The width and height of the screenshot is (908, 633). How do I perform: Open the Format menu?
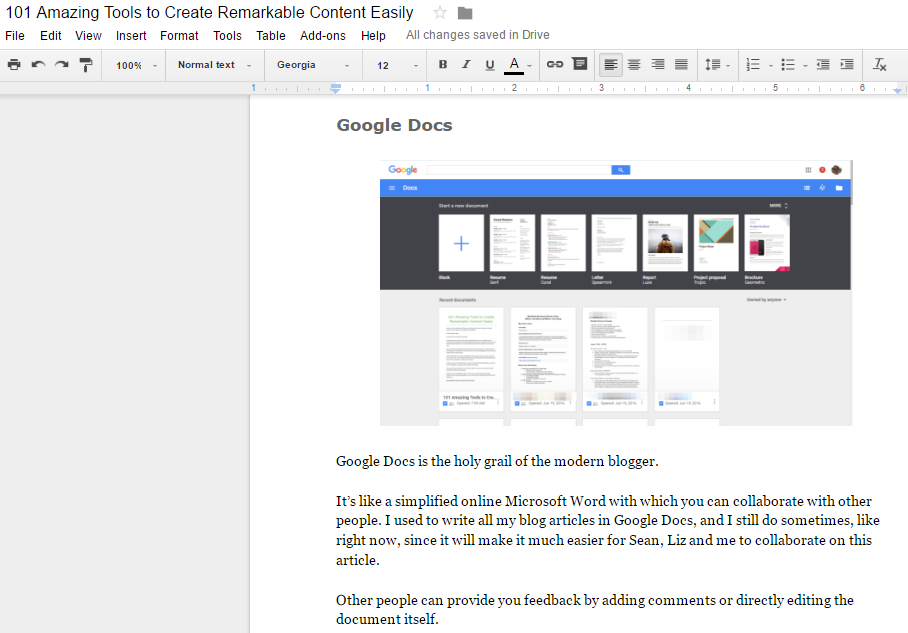(179, 36)
